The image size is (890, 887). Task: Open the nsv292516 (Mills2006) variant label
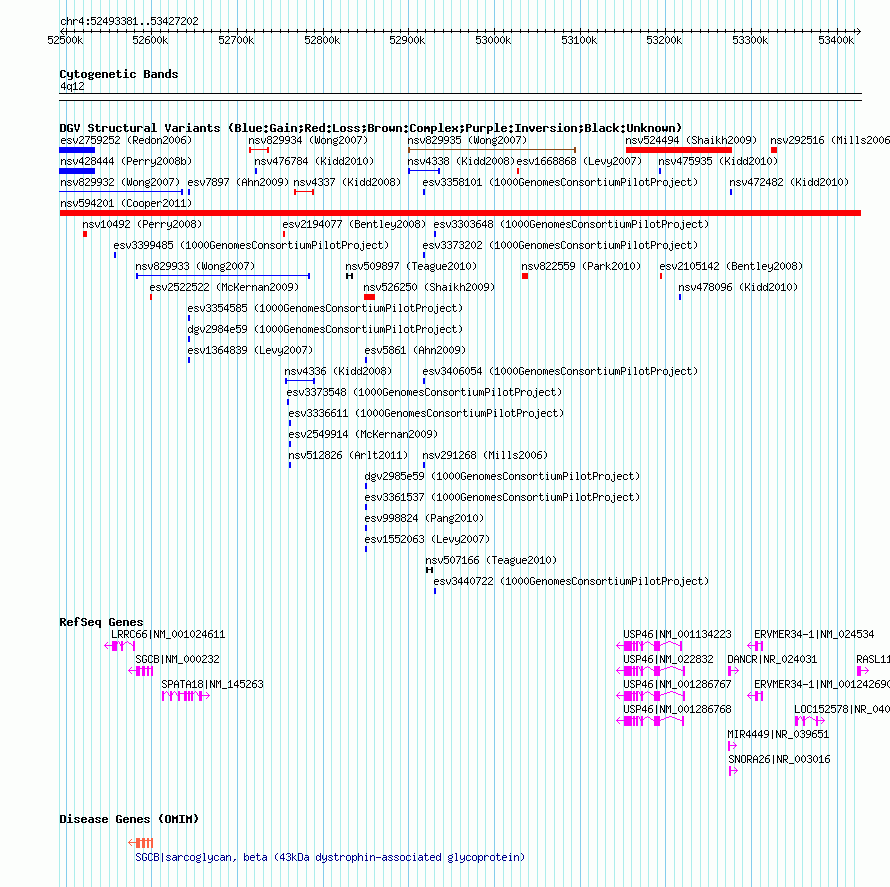(x=830, y=140)
